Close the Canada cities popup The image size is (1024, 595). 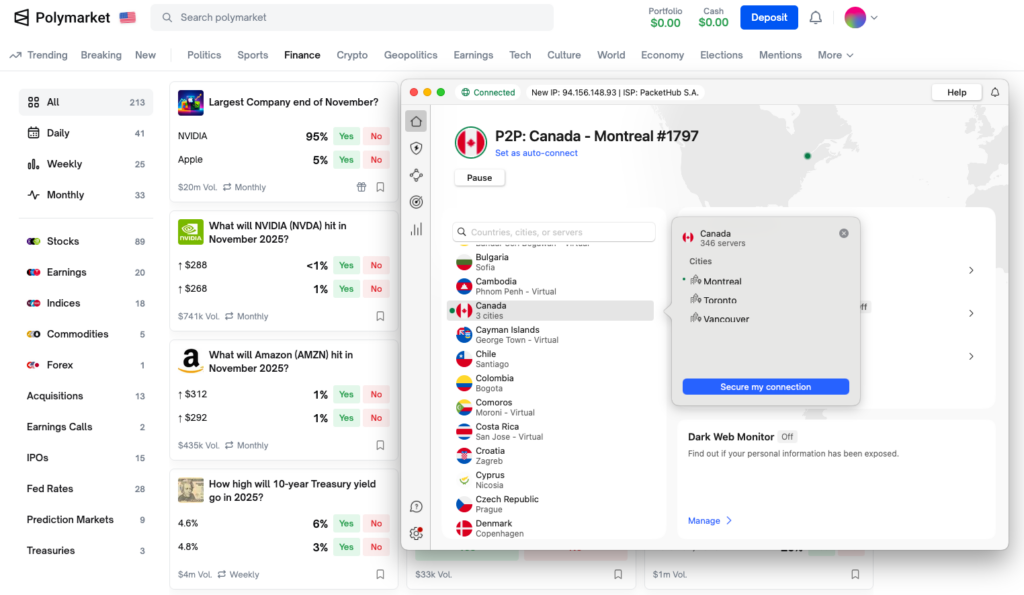844,233
